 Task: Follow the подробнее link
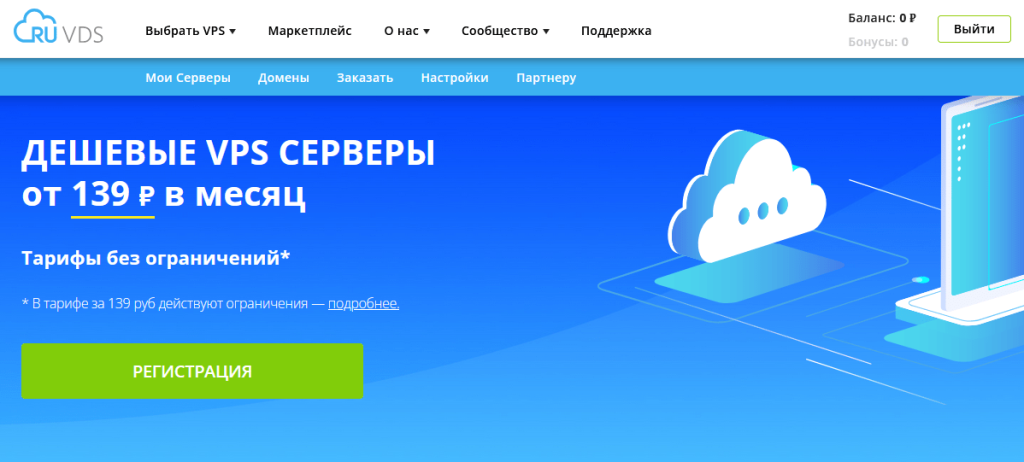point(363,303)
